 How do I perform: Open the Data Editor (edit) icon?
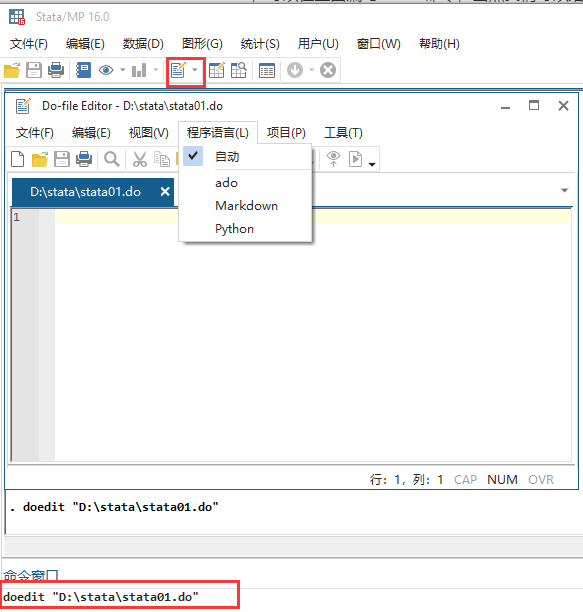217,70
